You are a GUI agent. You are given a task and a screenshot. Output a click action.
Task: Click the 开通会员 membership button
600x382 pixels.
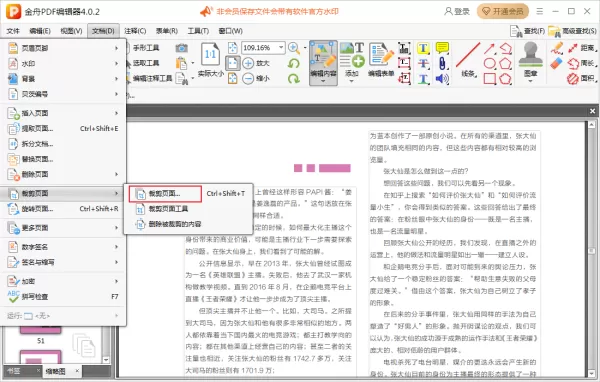[503, 11]
